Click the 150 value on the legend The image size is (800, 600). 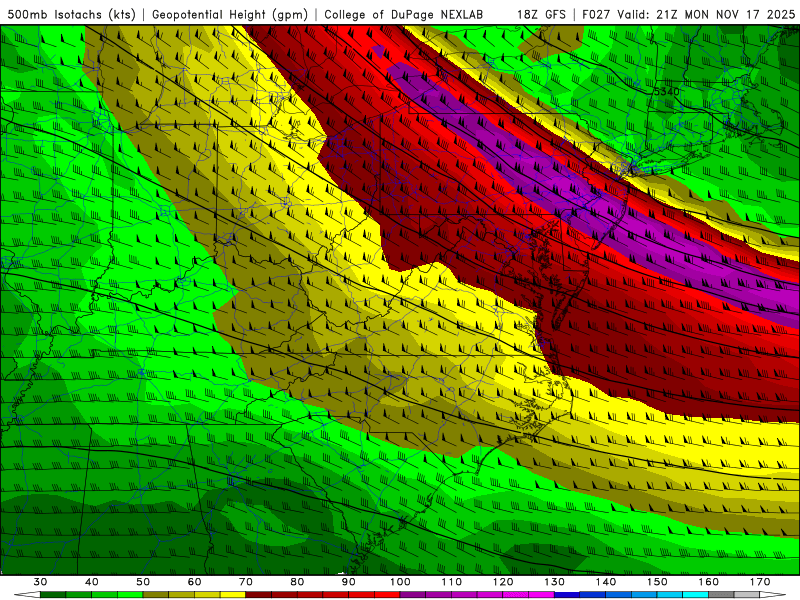(657, 582)
